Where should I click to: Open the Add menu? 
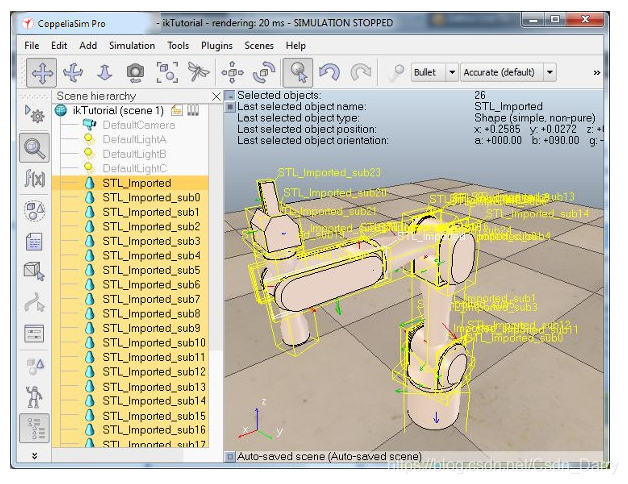(88, 46)
